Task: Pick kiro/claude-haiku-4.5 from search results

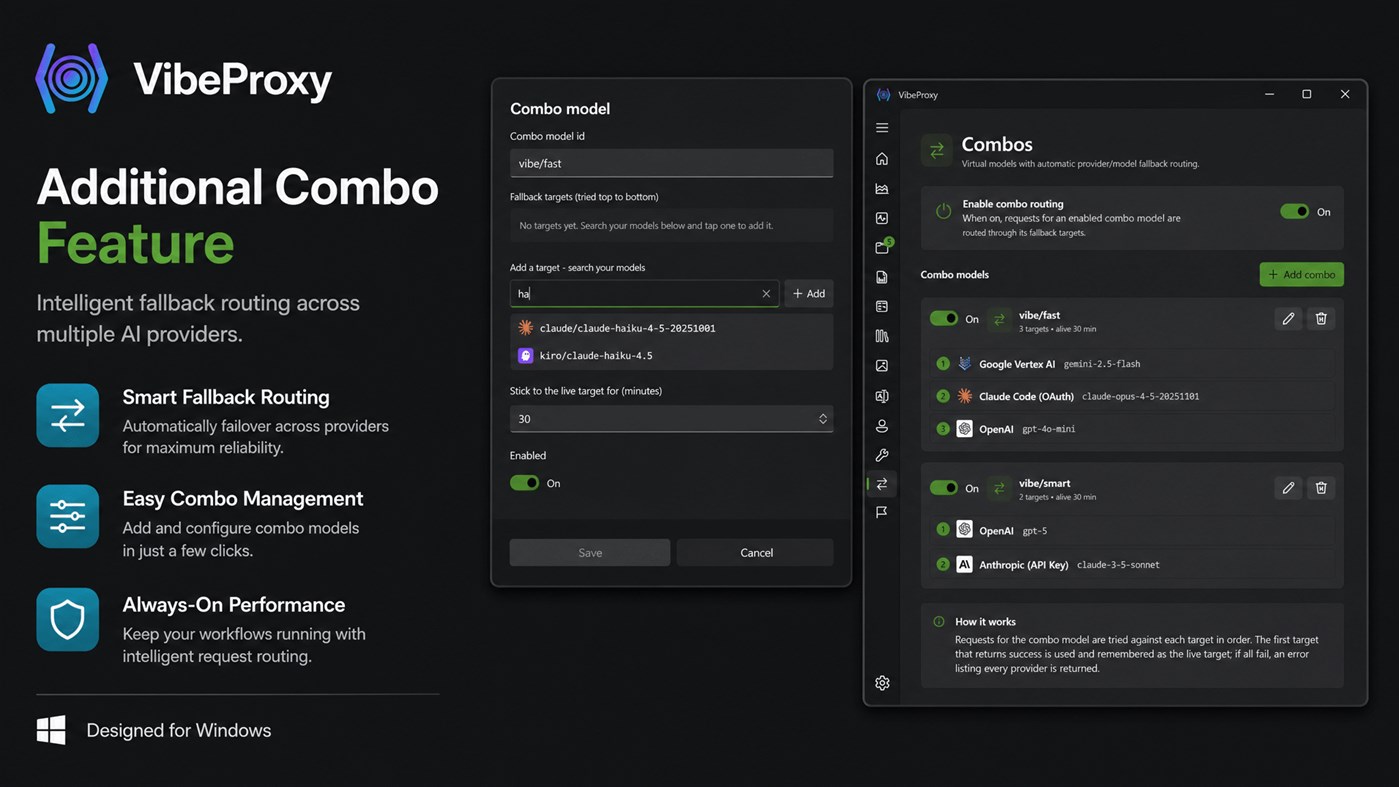Action: click(x=671, y=356)
